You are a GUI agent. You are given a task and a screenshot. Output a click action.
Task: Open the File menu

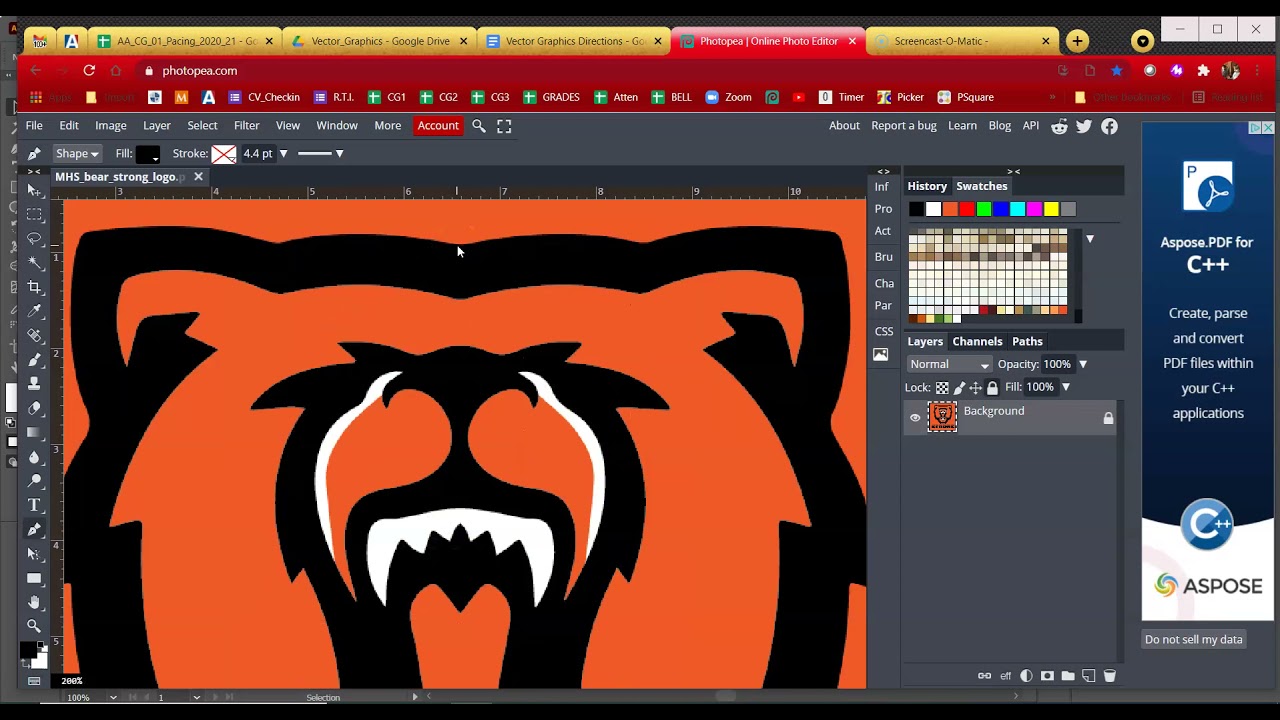[x=34, y=126]
